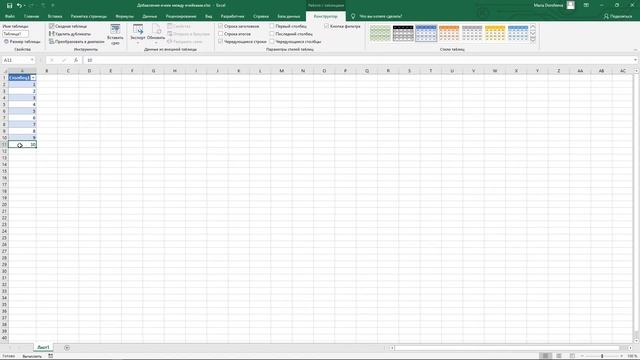Image resolution: width=640 pixels, height=360 pixels.
Task: Open the Лист1 sheet tab
Action: [x=43, y=347]
